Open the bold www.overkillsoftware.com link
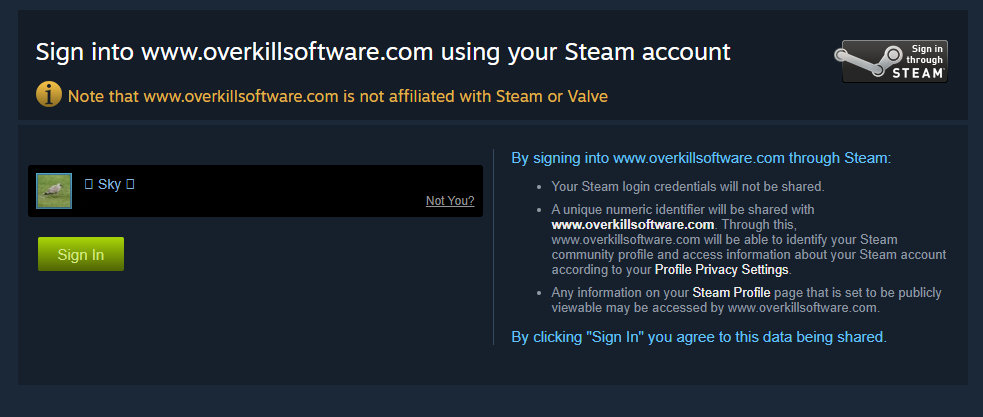This screenshot has height=417, width=983. tap(633, 224)
